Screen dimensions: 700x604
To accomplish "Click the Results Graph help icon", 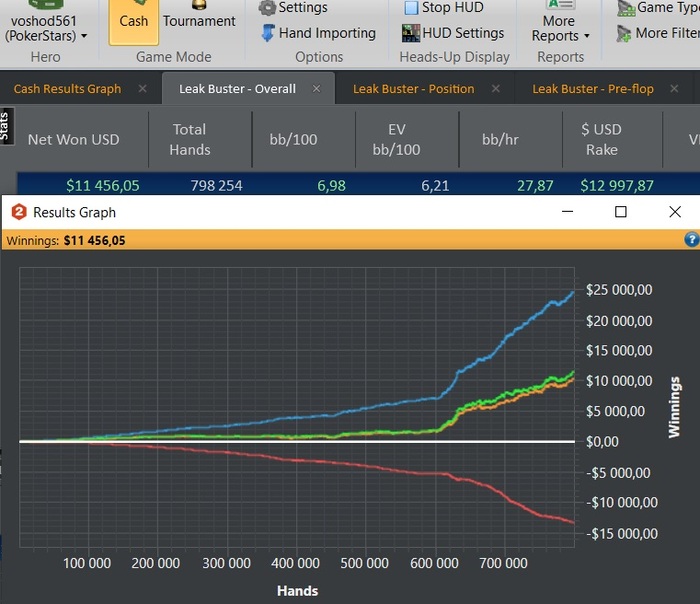I will 692,240.
